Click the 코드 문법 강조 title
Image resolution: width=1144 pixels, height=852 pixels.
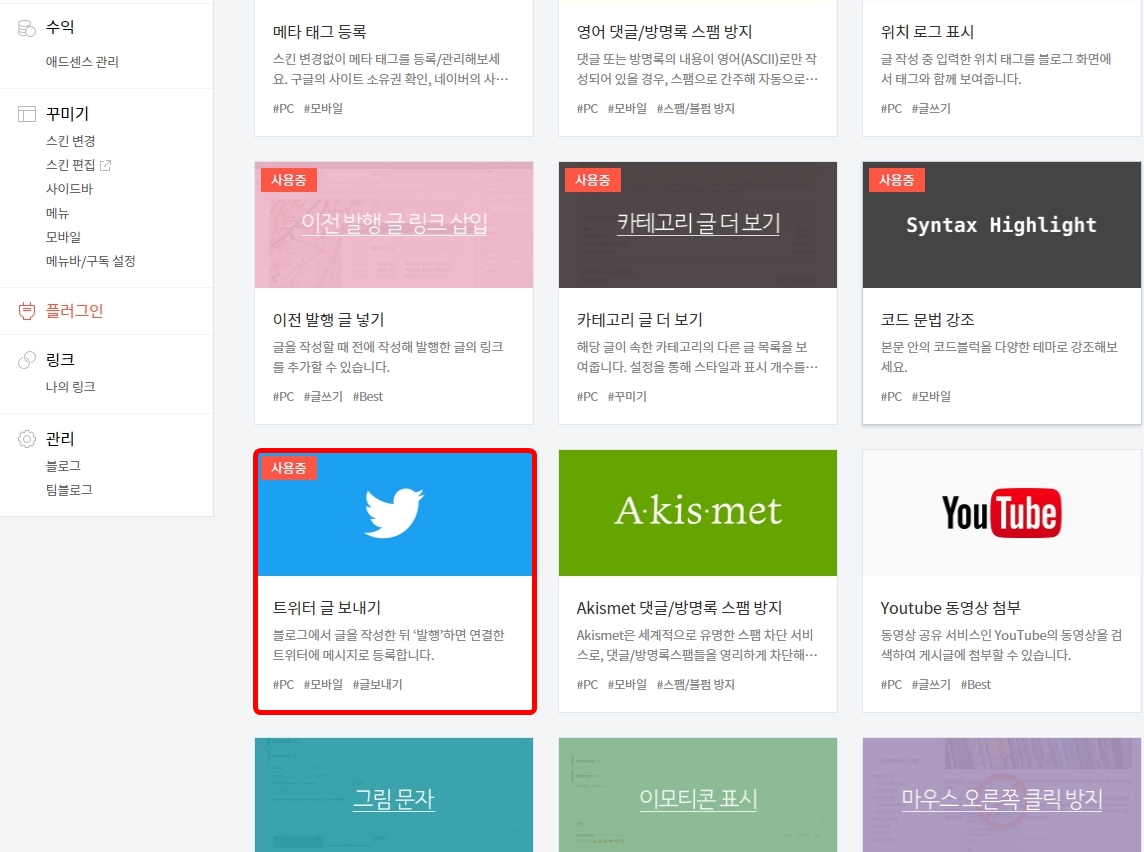(927, 320)
